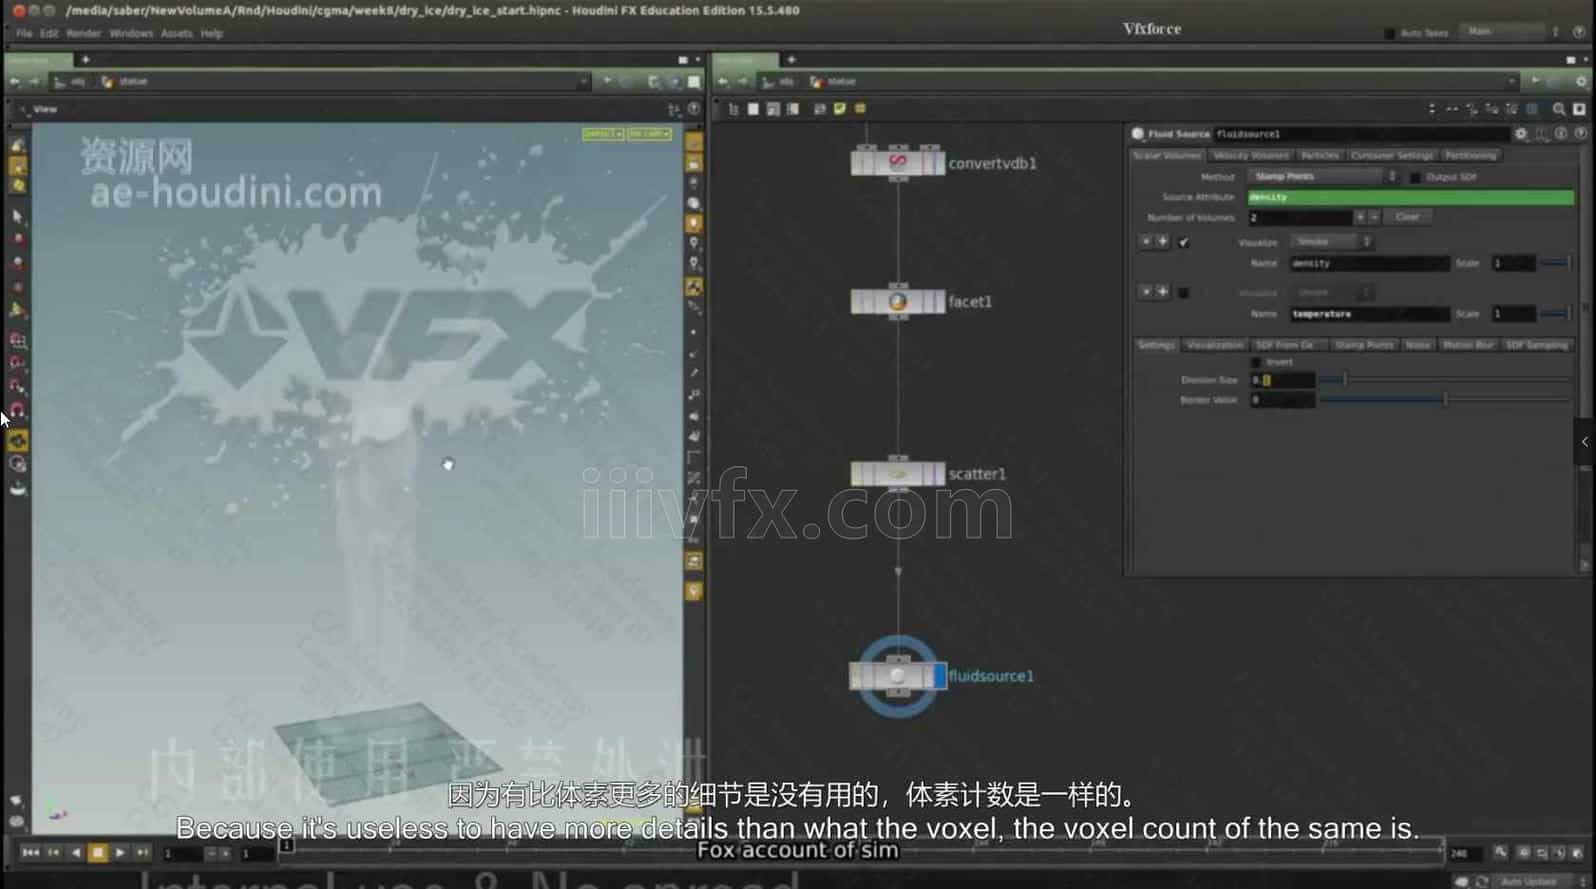Select the convertvdb1 node

[897, 162]
